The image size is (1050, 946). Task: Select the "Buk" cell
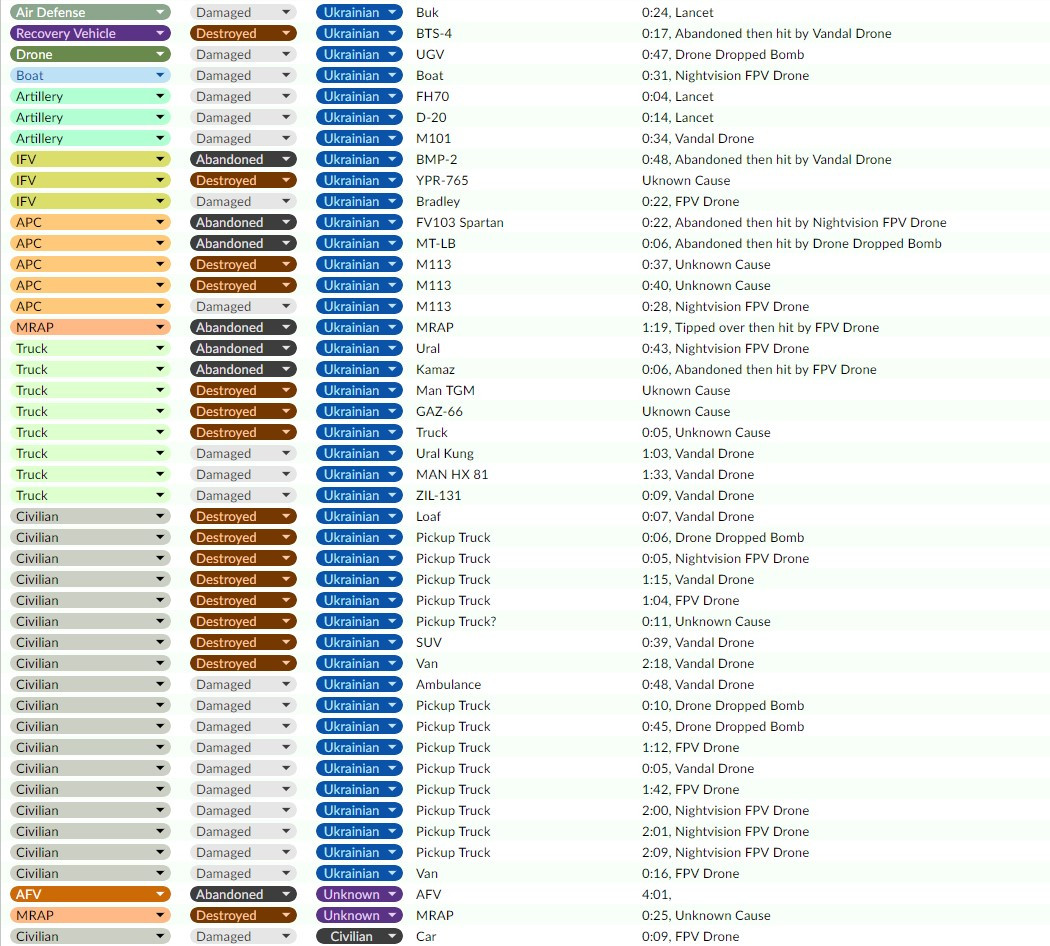tap(427, 12)
